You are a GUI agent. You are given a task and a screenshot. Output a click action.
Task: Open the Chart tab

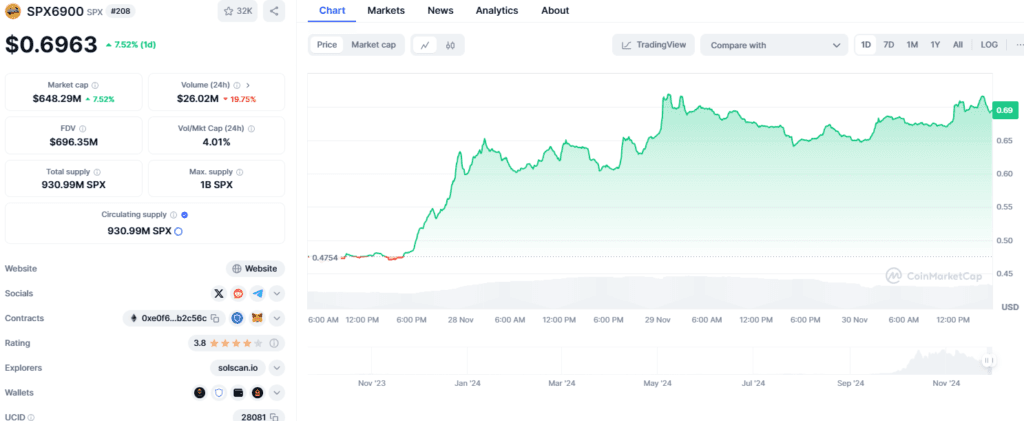point(332,10)
